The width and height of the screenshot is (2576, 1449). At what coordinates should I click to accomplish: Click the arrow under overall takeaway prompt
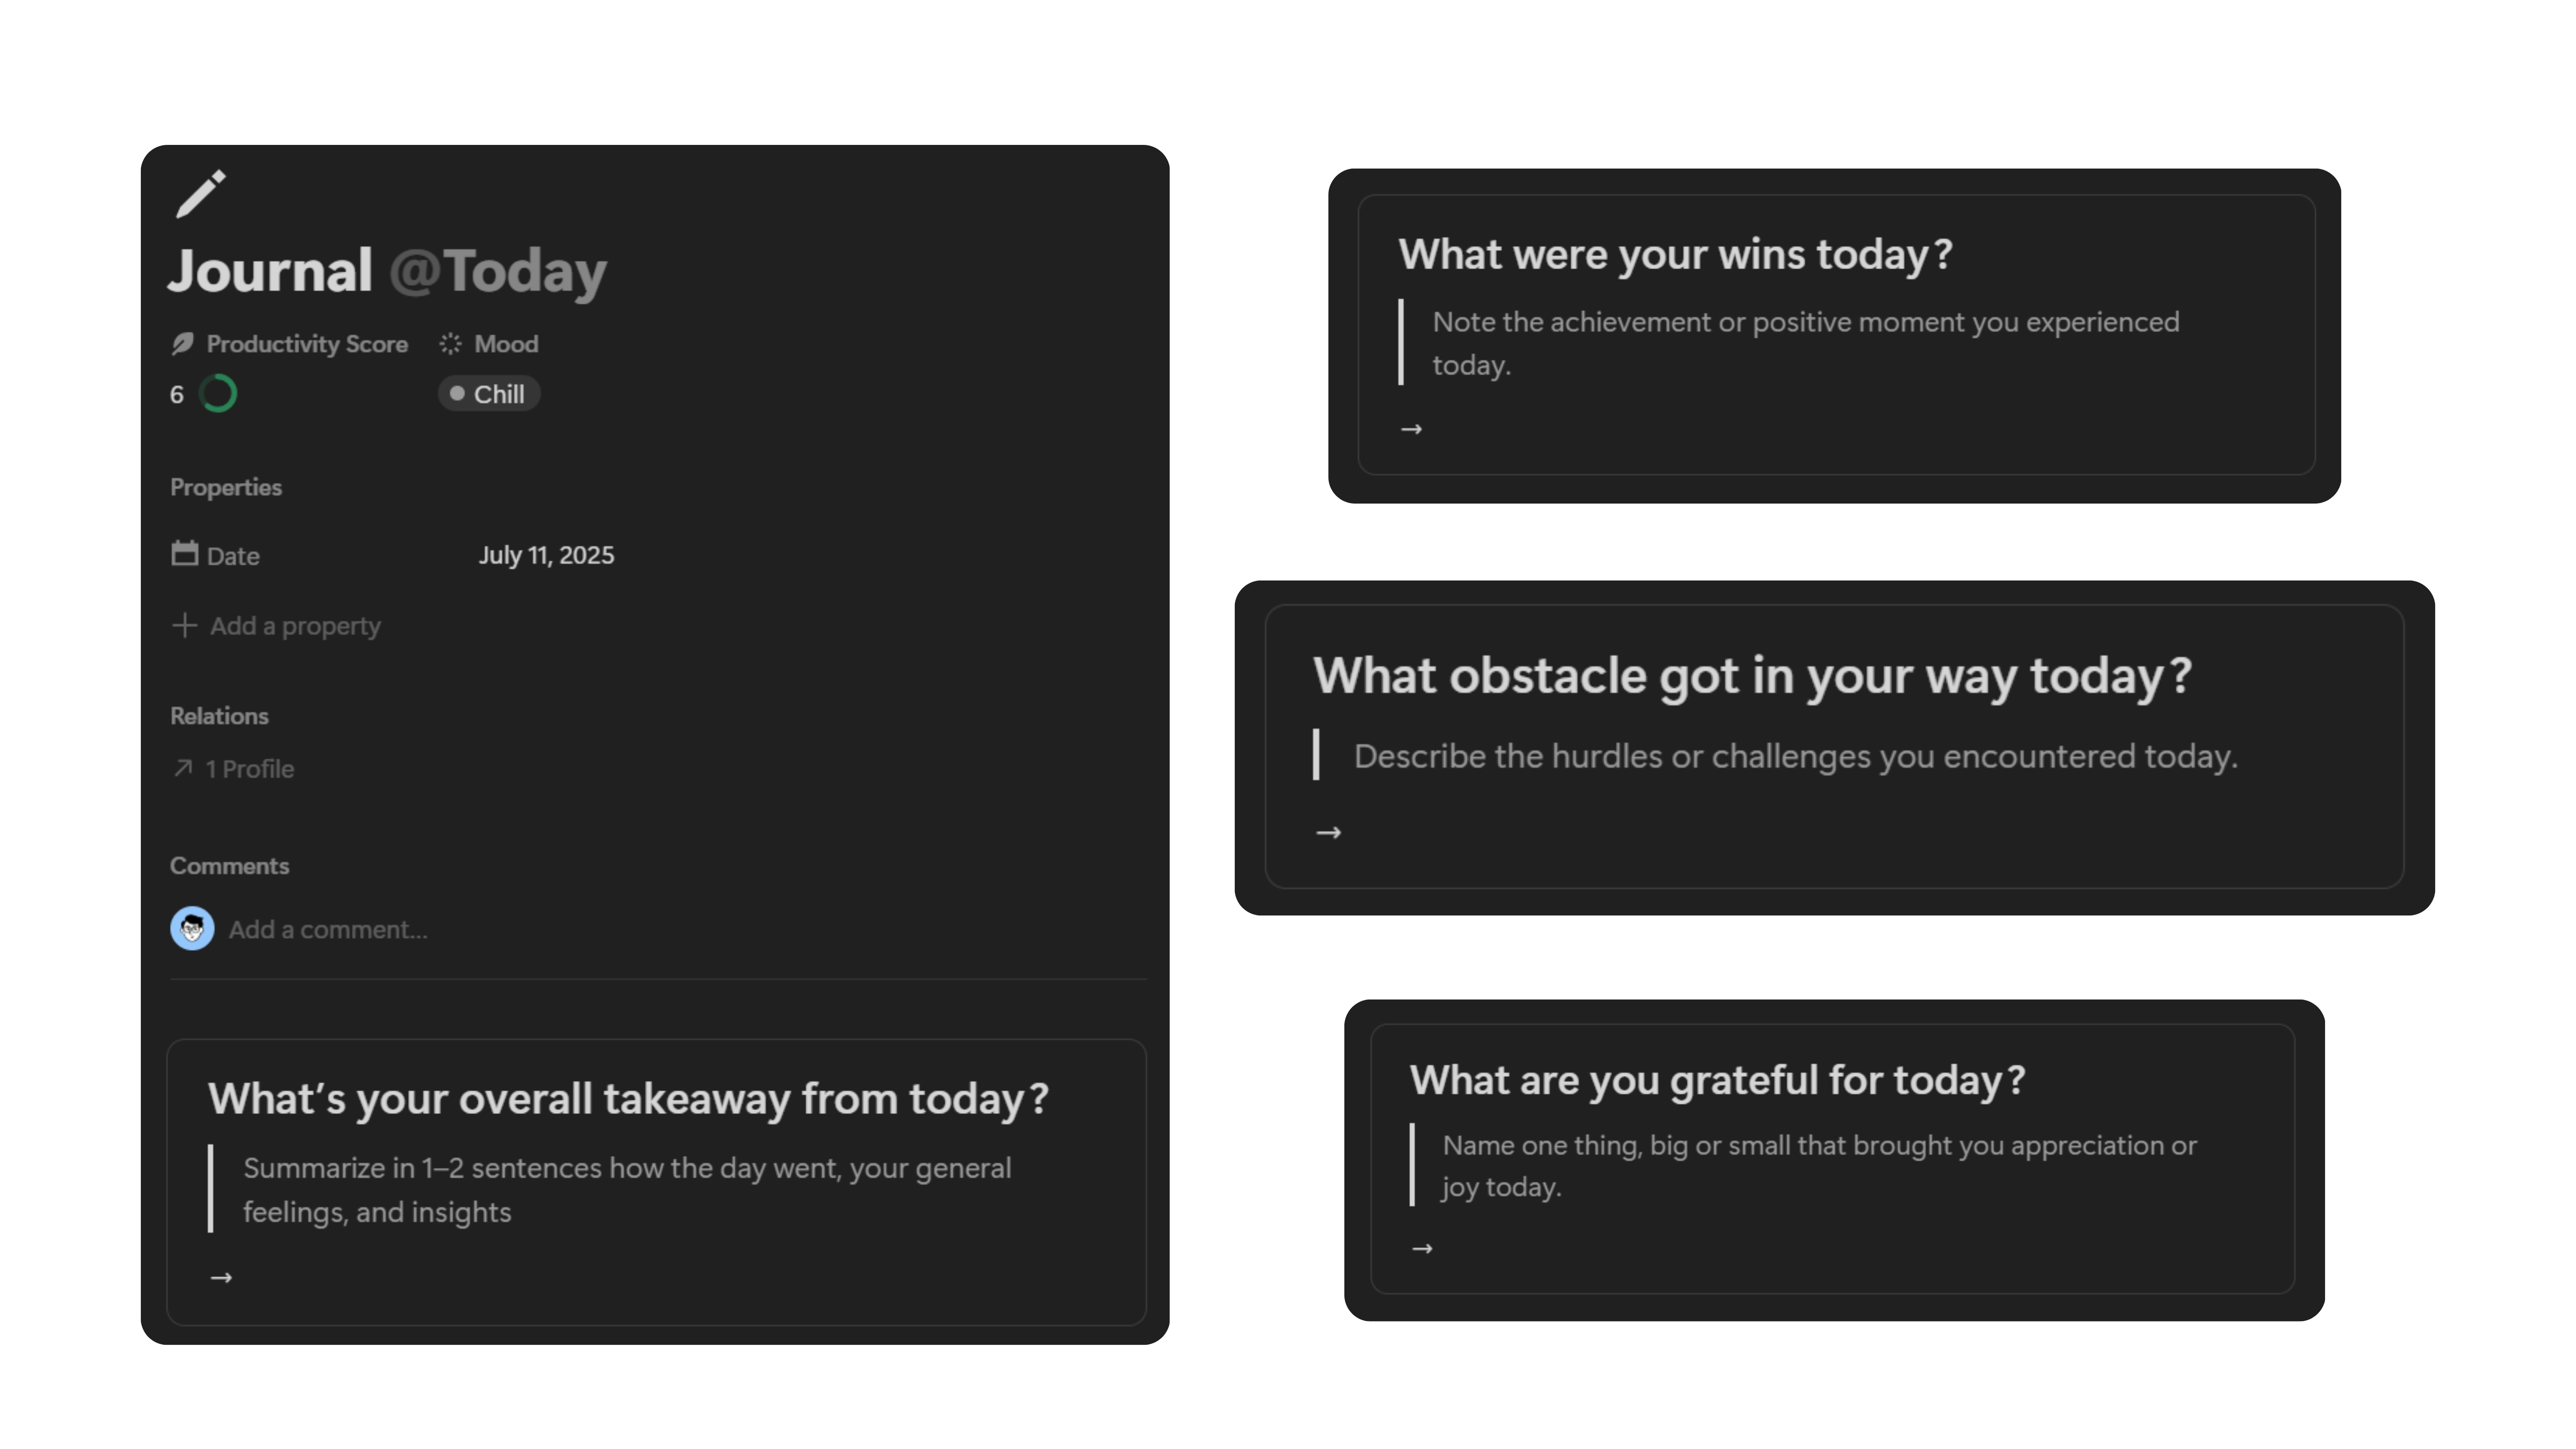tap(221, 1278)
